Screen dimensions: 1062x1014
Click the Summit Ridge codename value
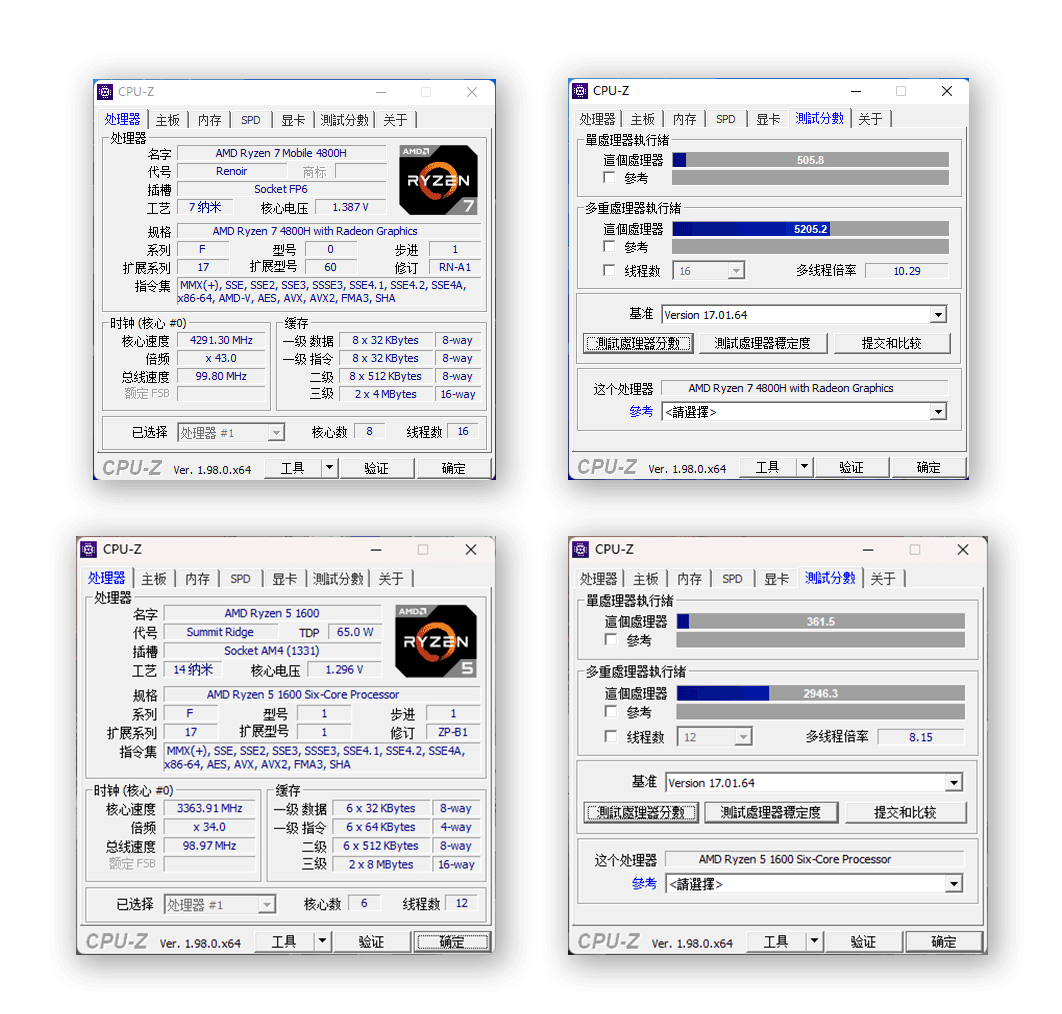[220, 632]
